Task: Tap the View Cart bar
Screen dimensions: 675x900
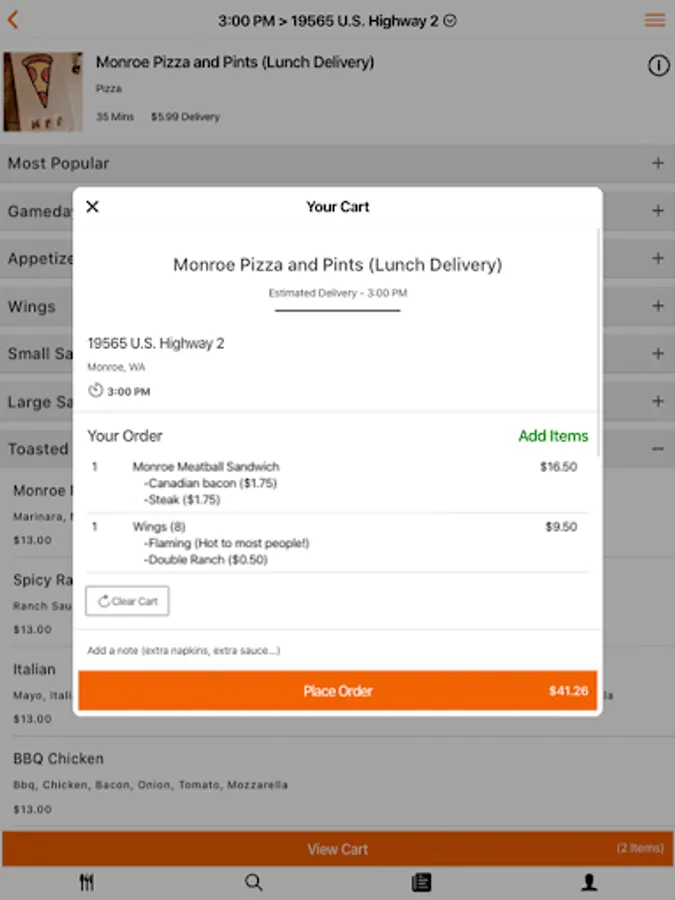Action: pyautogui.click(x=337, y=849)
